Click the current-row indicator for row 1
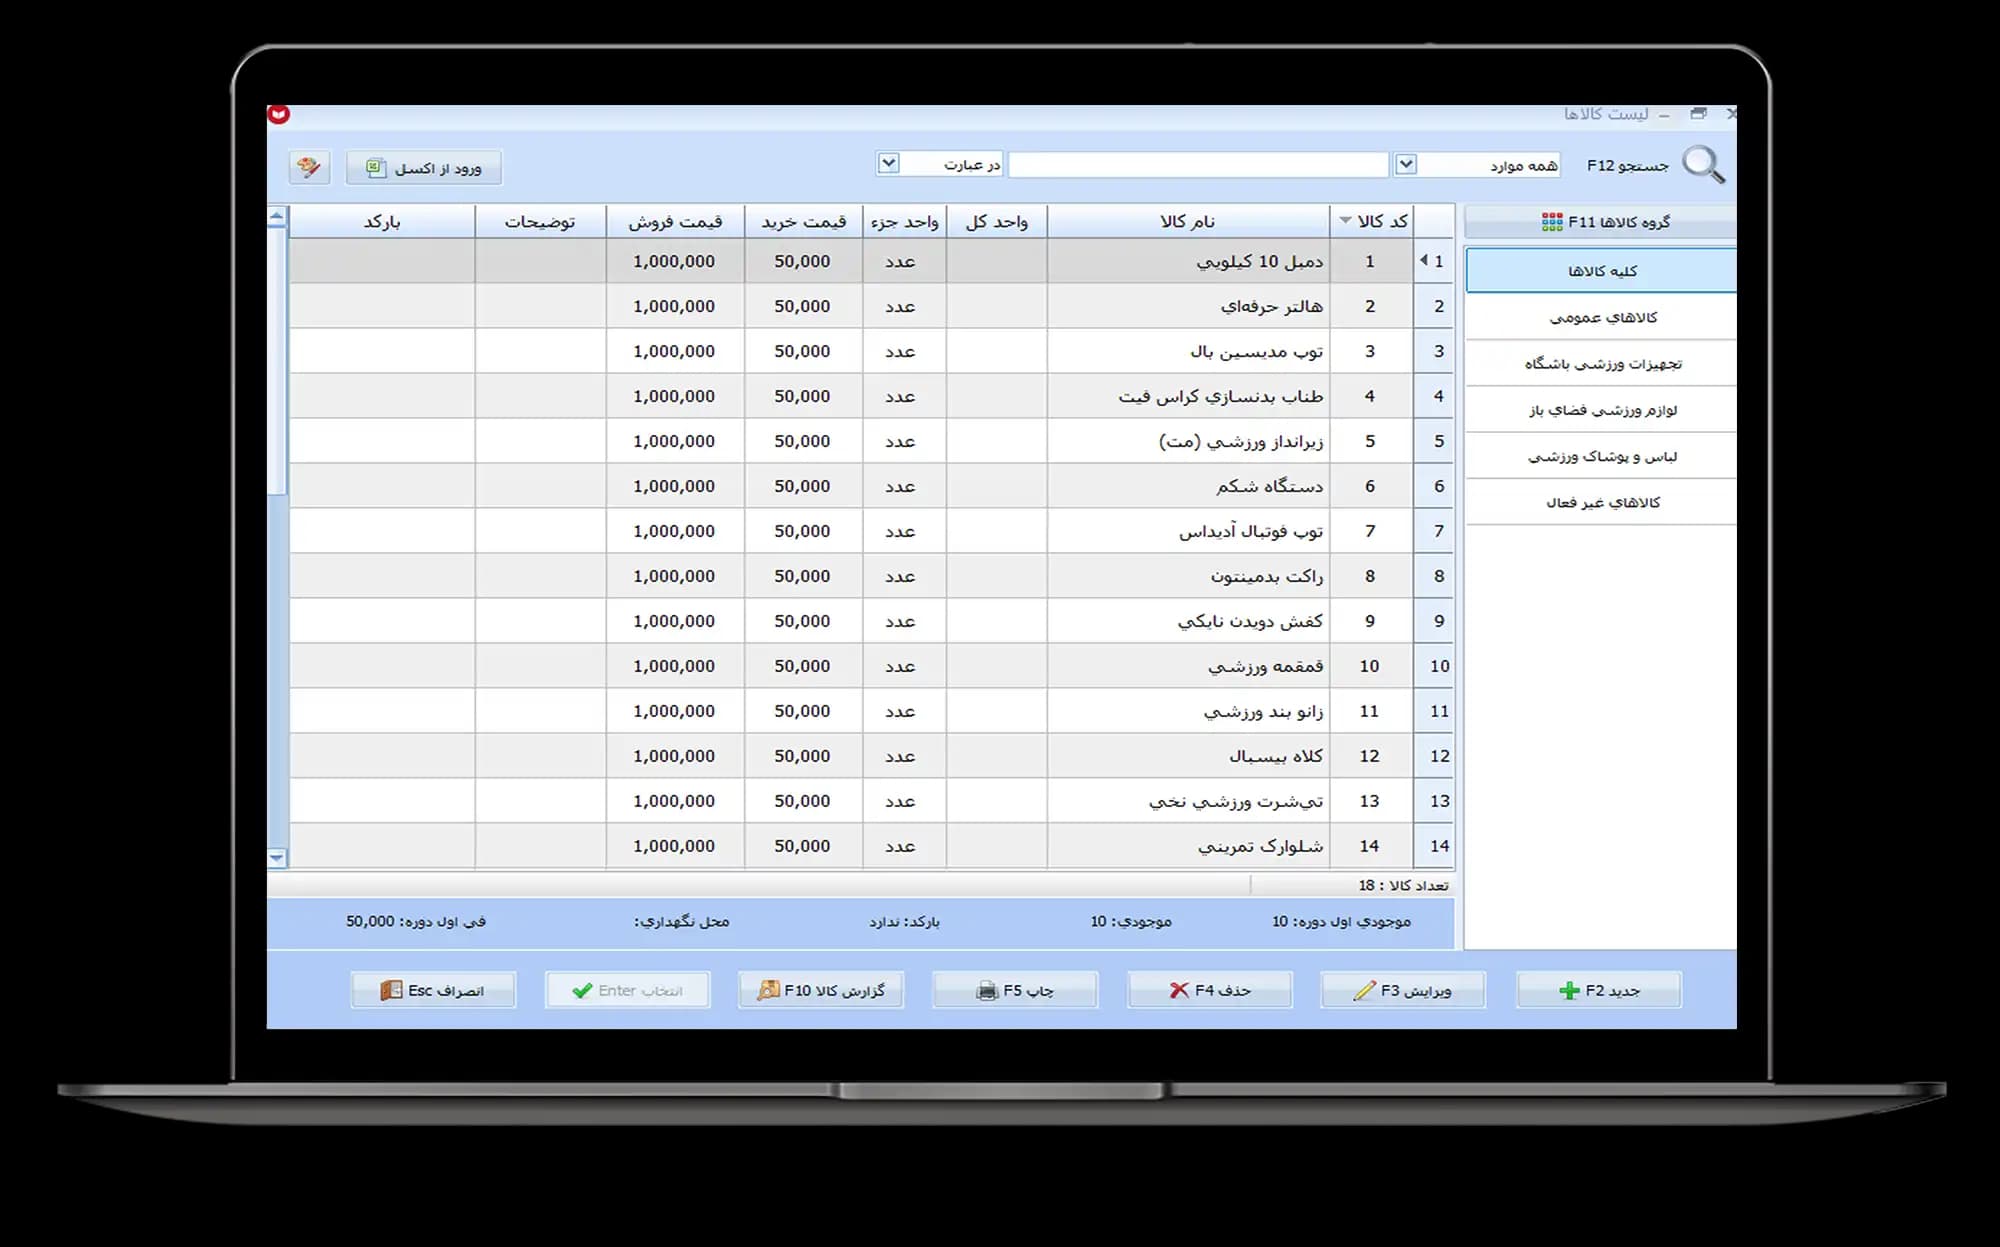 point(1423,260)
